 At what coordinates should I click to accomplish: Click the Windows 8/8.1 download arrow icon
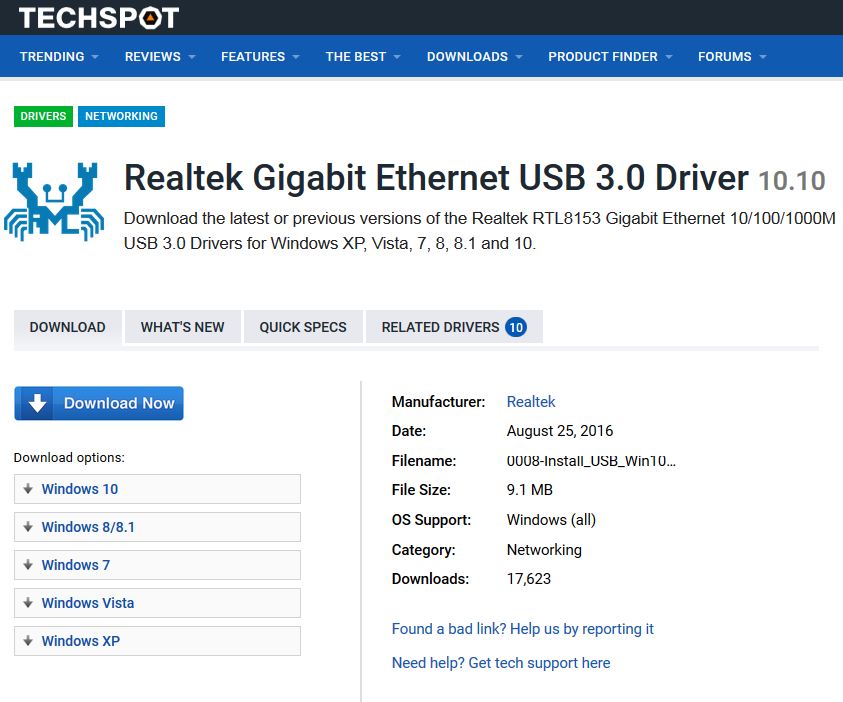click(28, 527)
